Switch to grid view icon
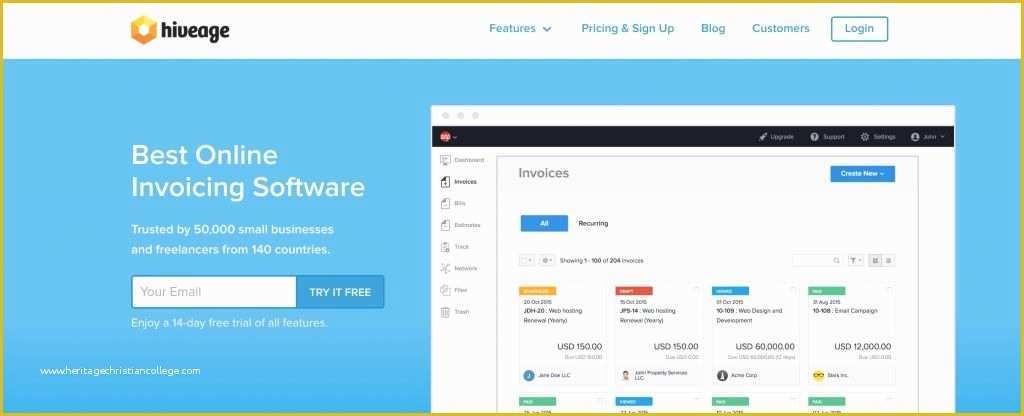Viewport: 1024px width, 416px height. [875, 261]
